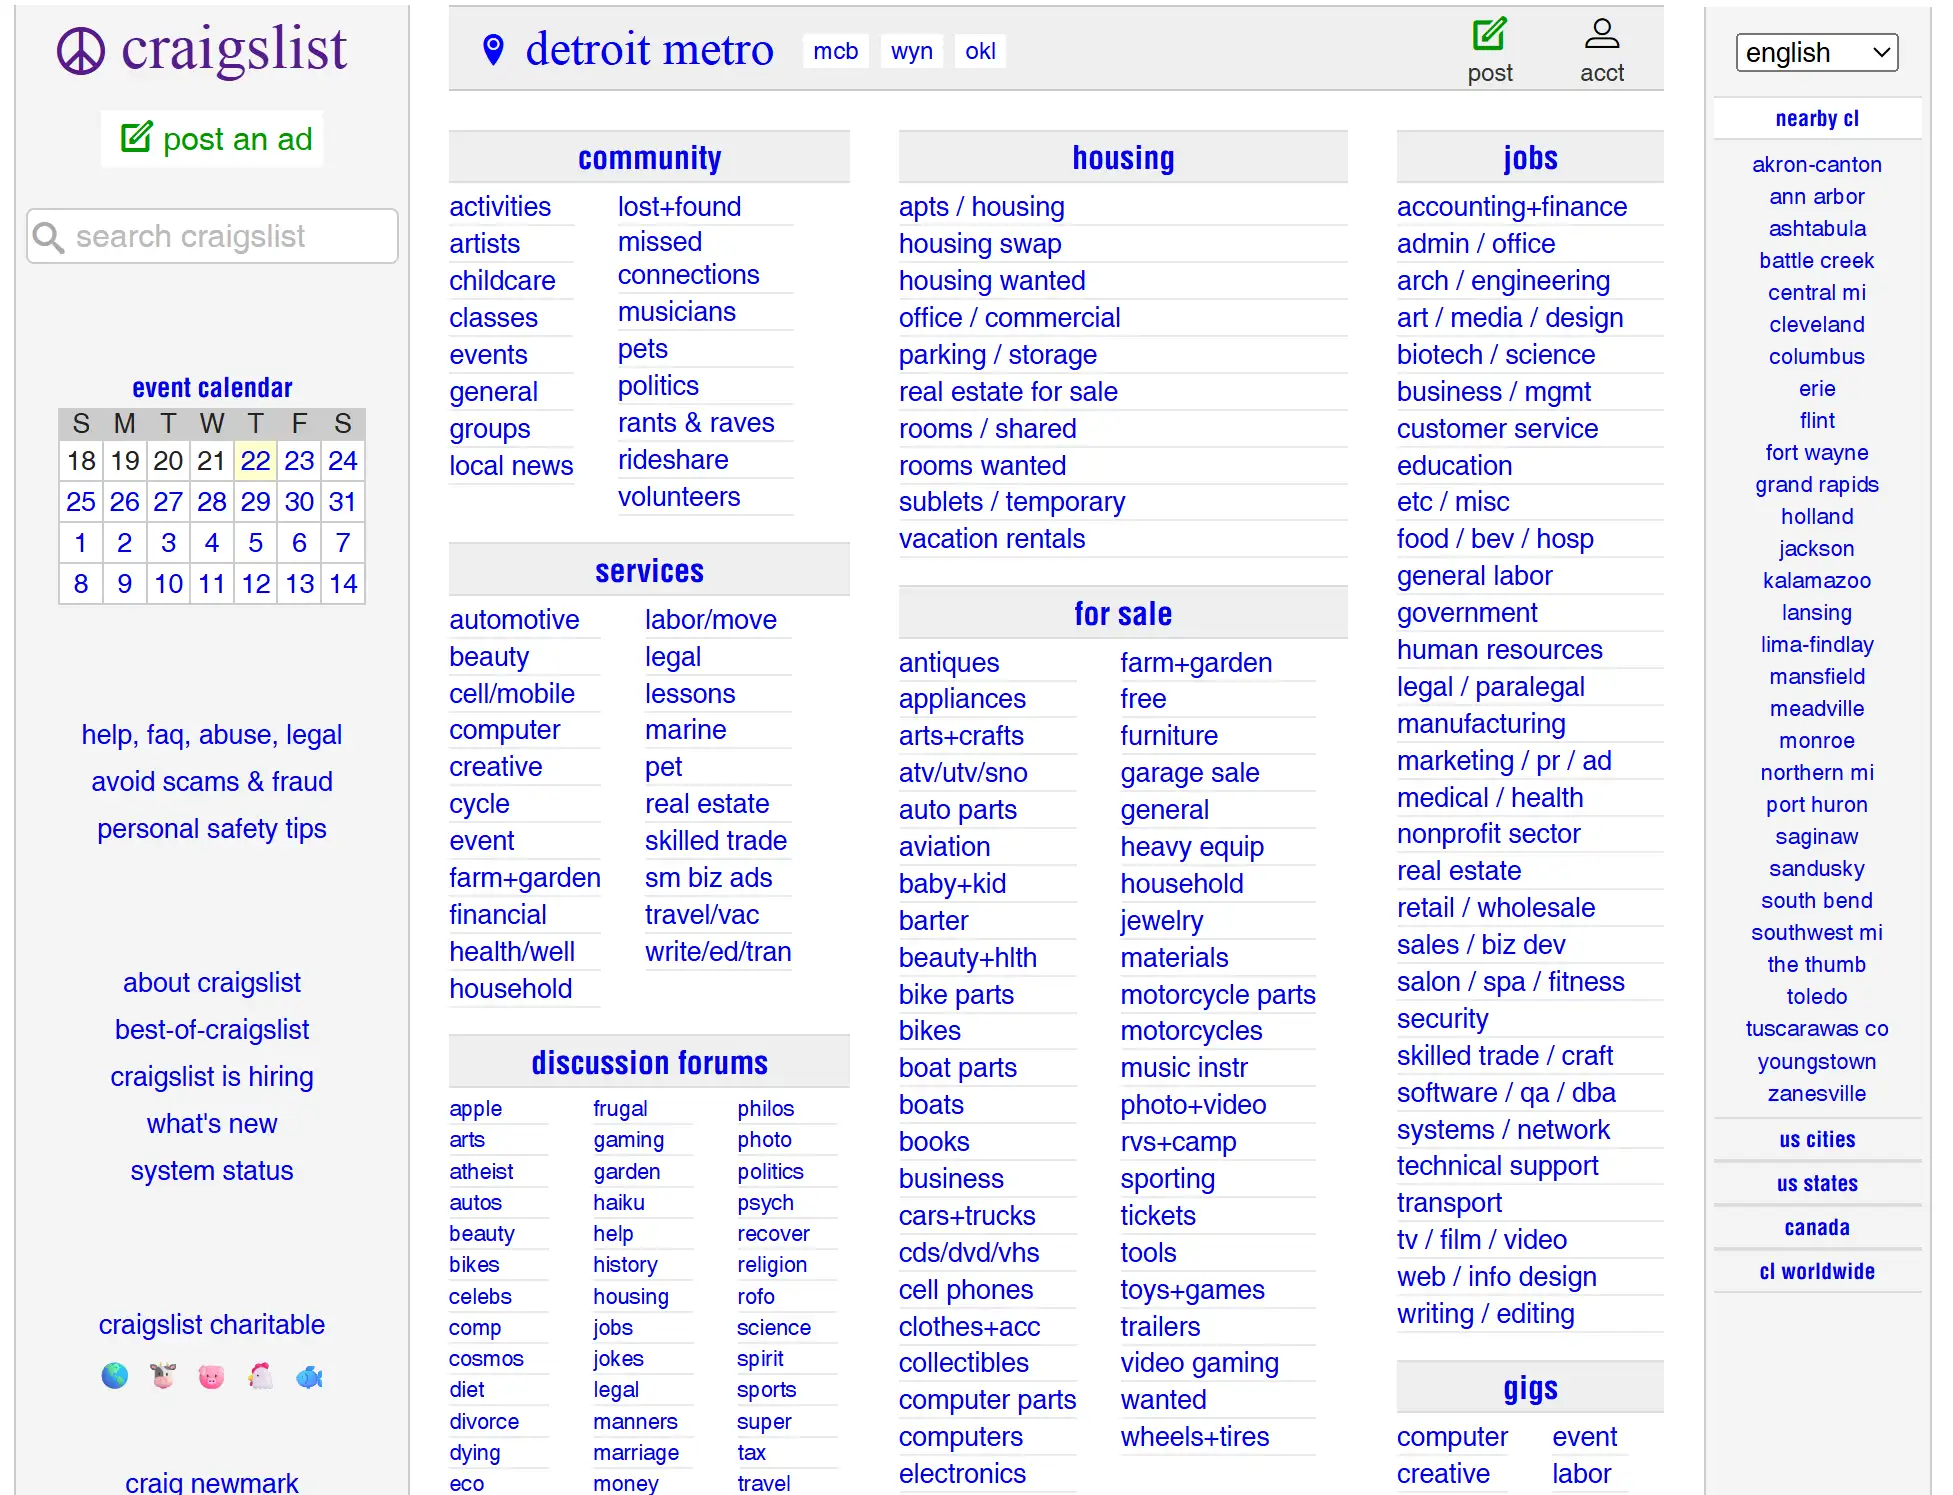The image size is (1953, 1495).
Task: Go to ann arbor nearby site
Action: pos(1816,196)
